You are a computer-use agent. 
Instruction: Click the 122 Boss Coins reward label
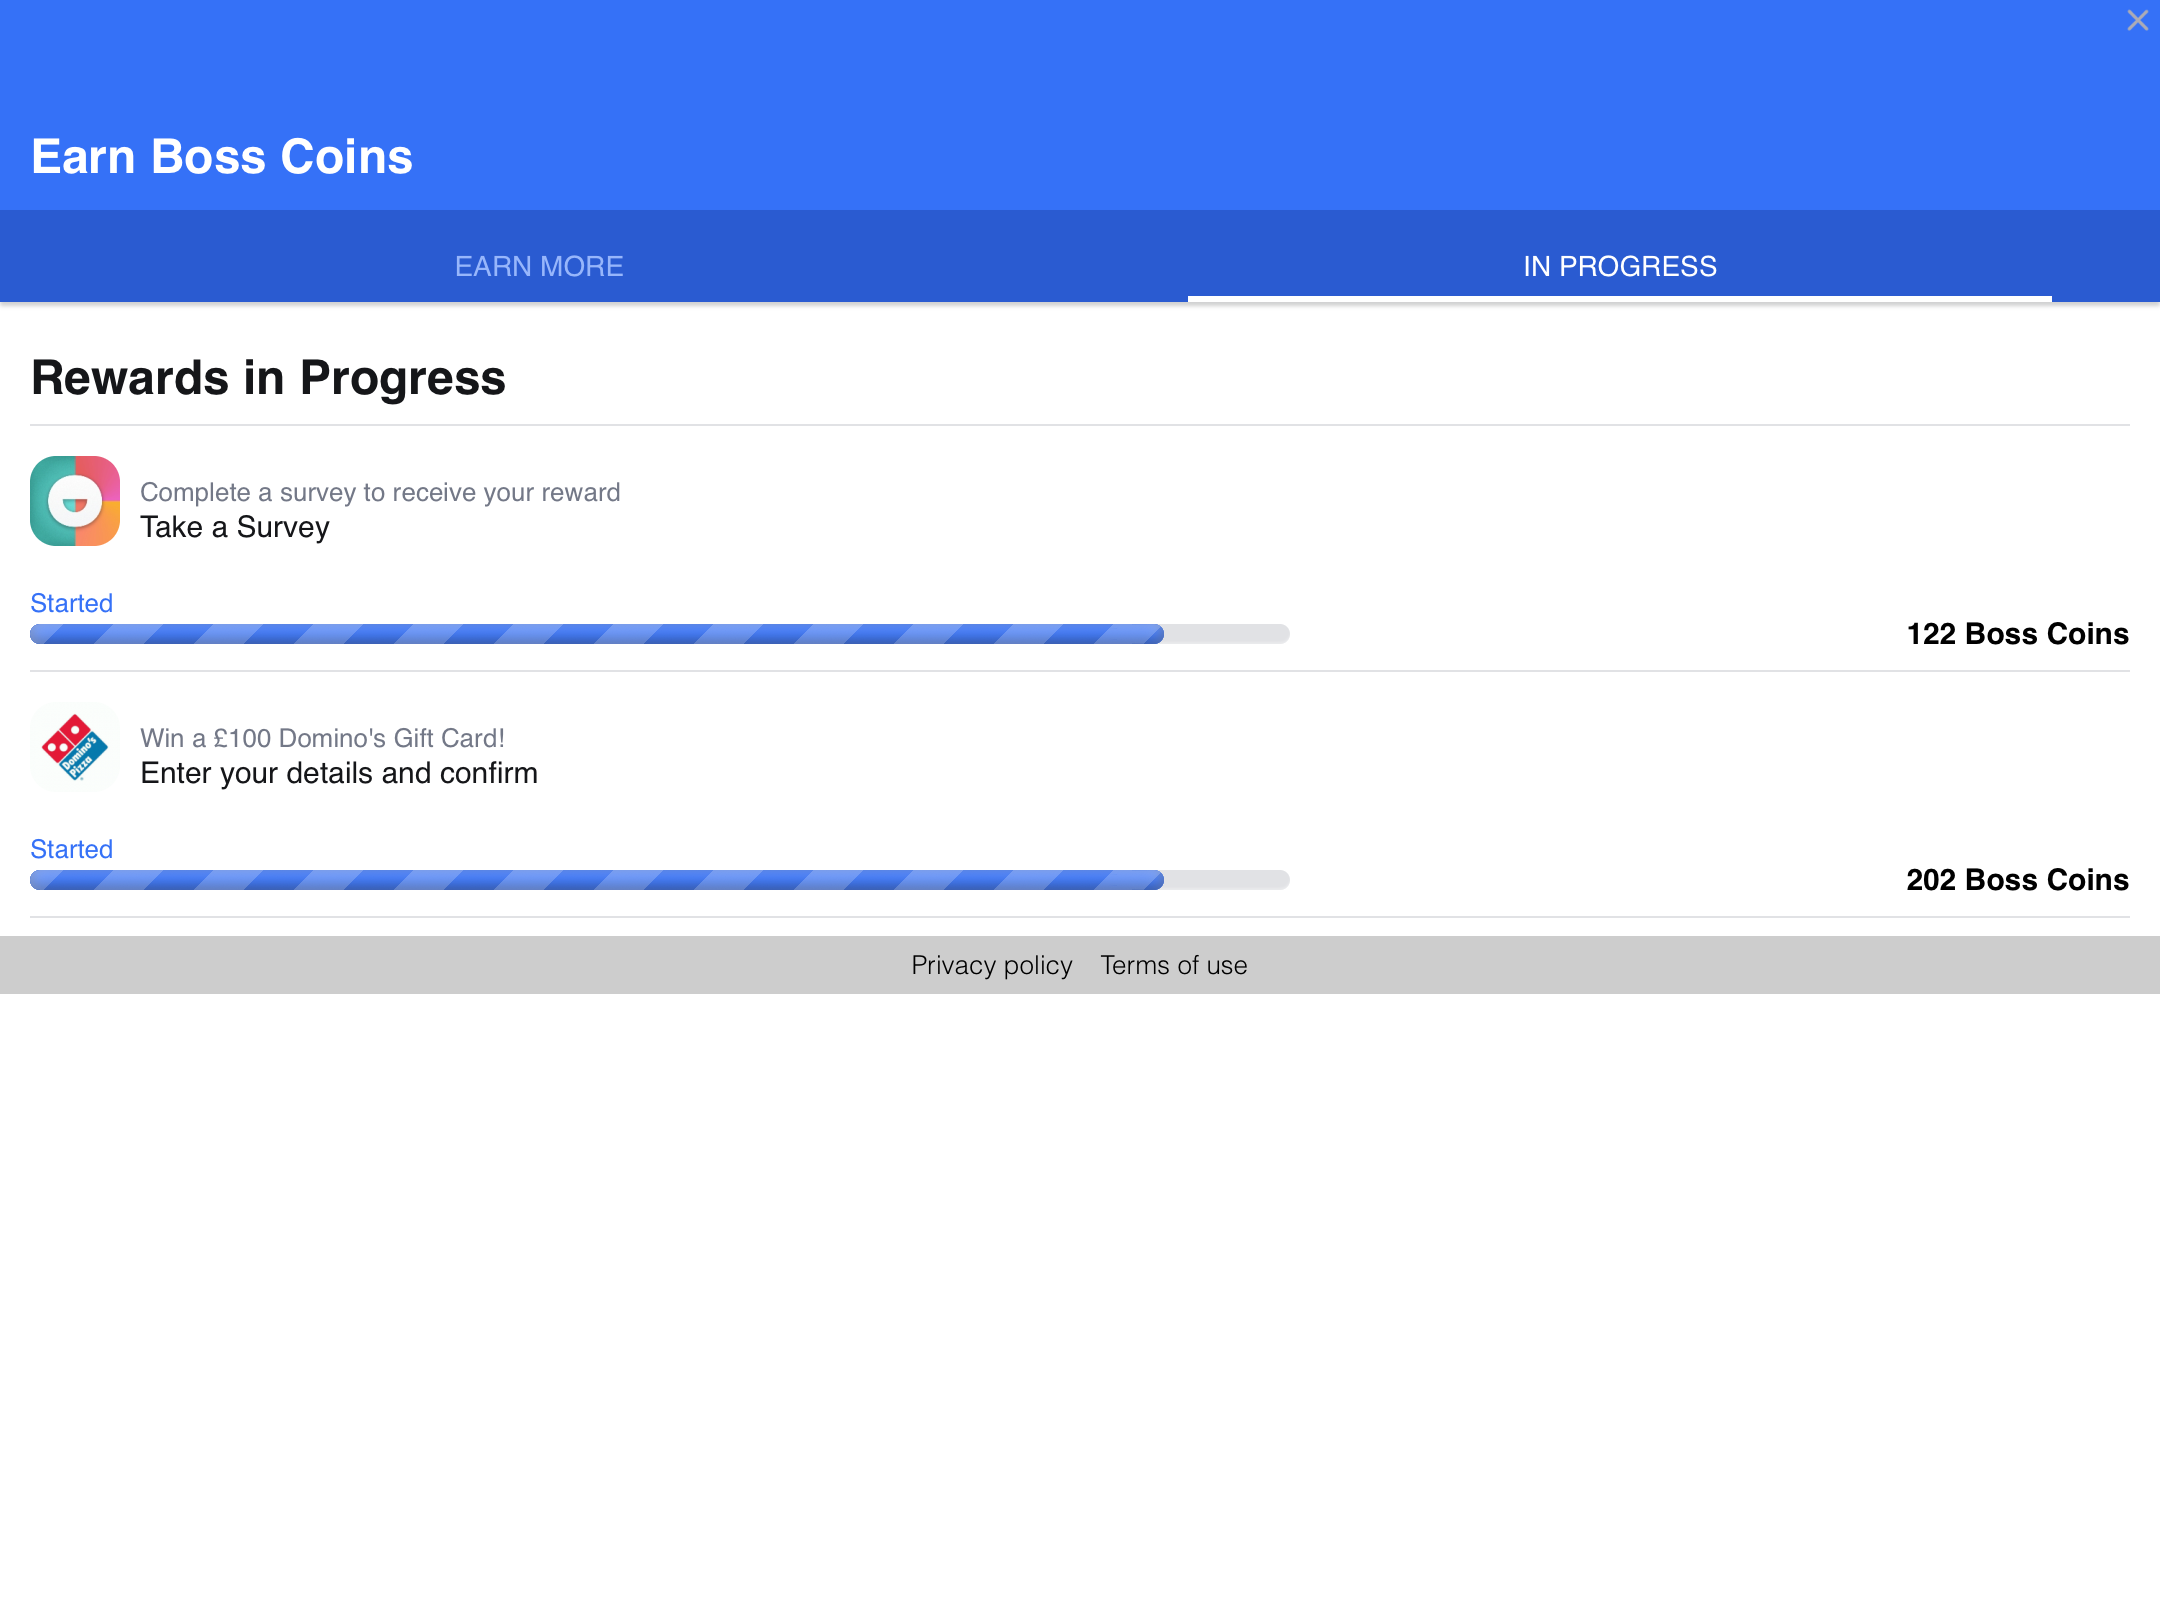[2018, 634]
